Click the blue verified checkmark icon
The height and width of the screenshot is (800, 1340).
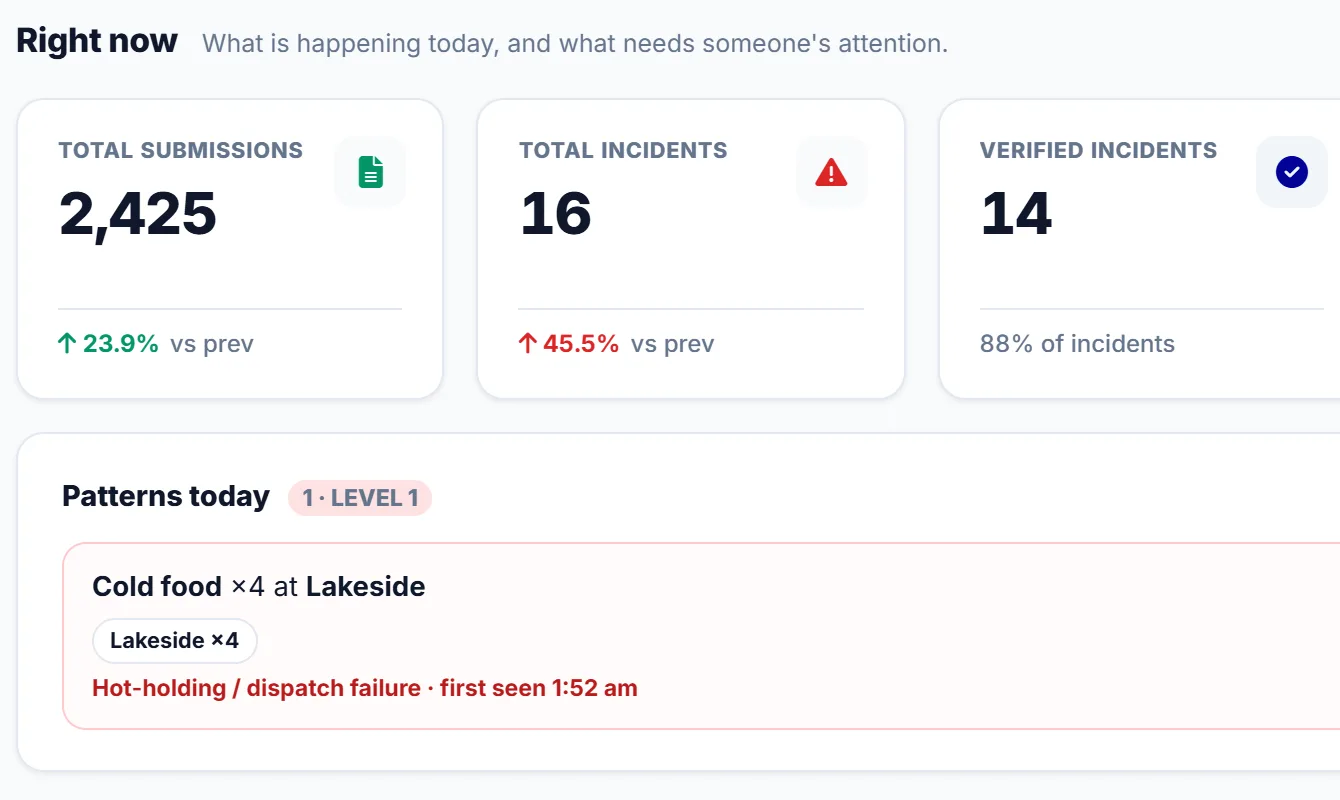1292,172
